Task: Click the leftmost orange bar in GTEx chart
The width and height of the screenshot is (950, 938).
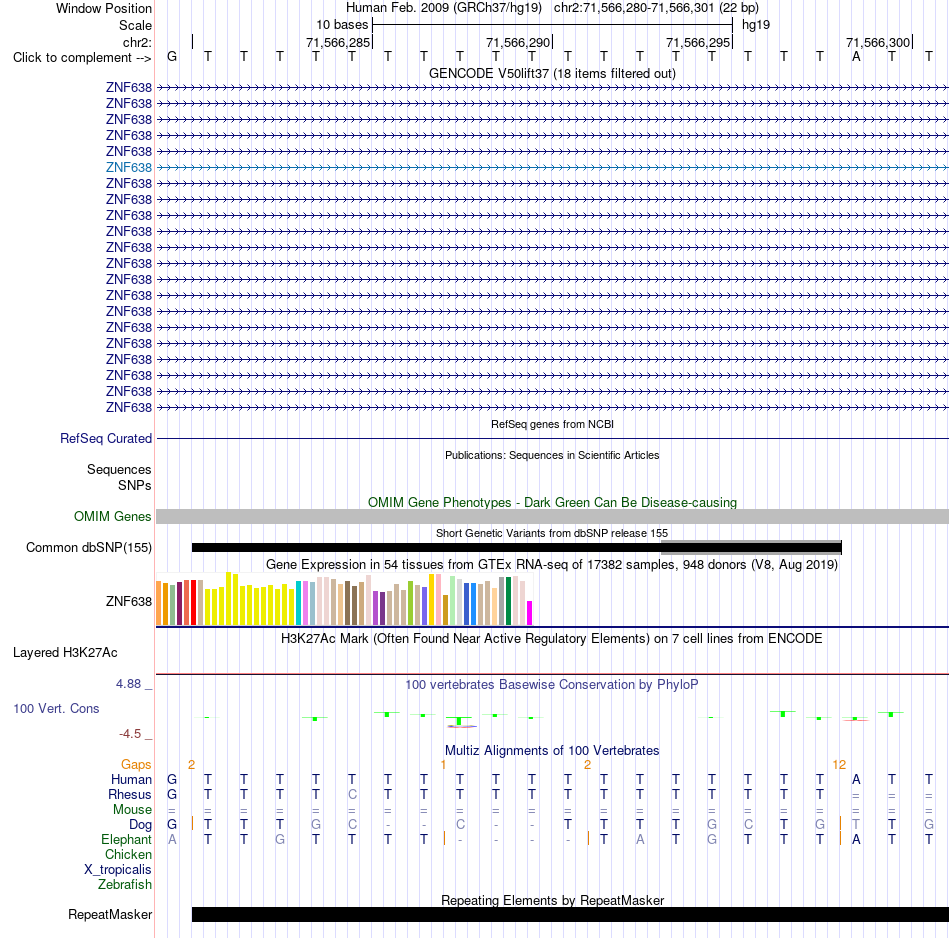Action: pos(159,603)
